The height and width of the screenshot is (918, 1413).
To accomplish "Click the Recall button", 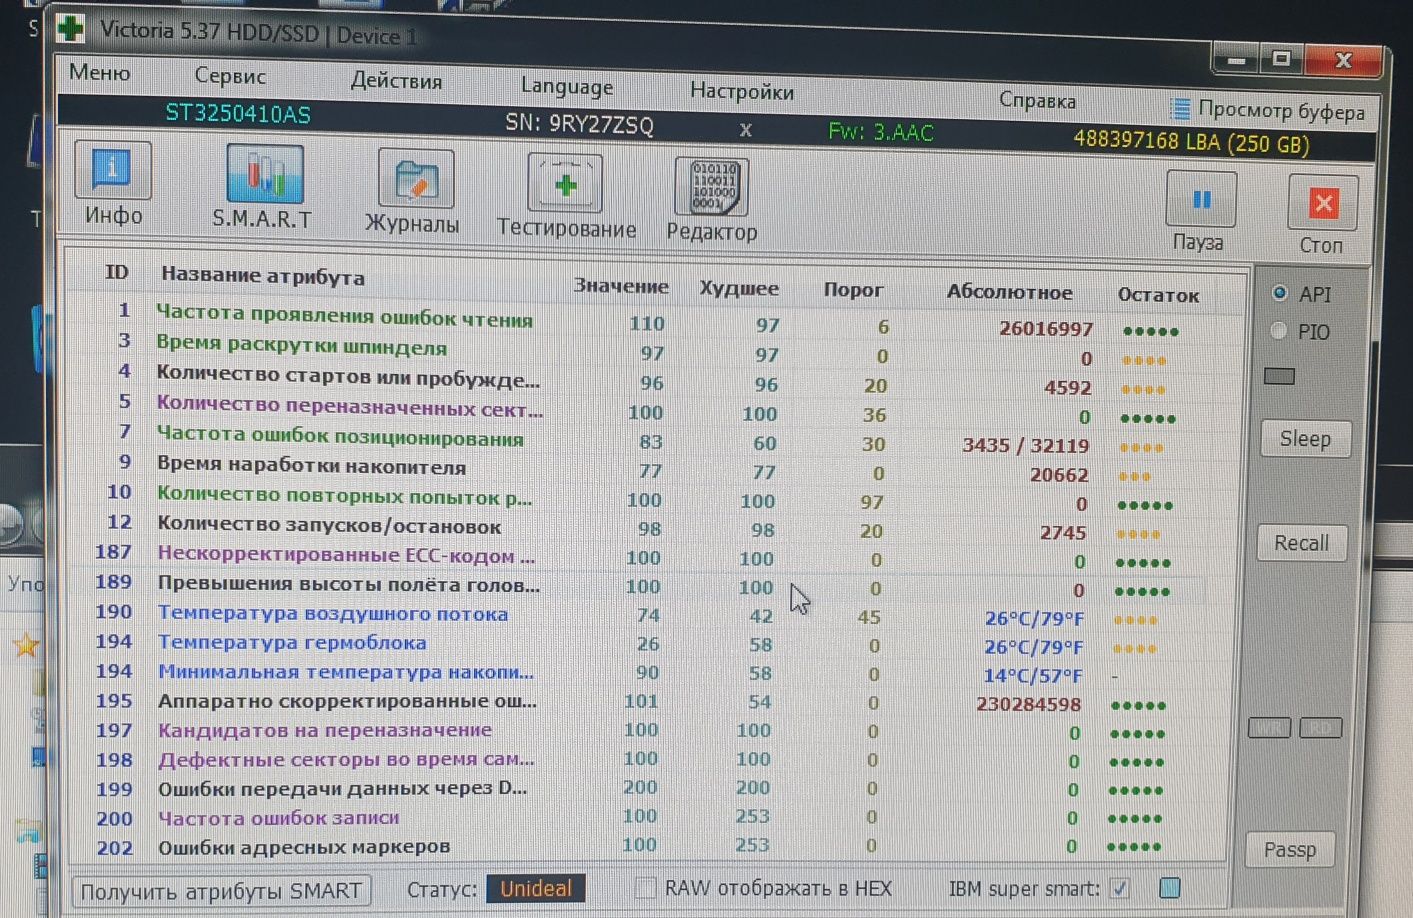I will 1301,543.
